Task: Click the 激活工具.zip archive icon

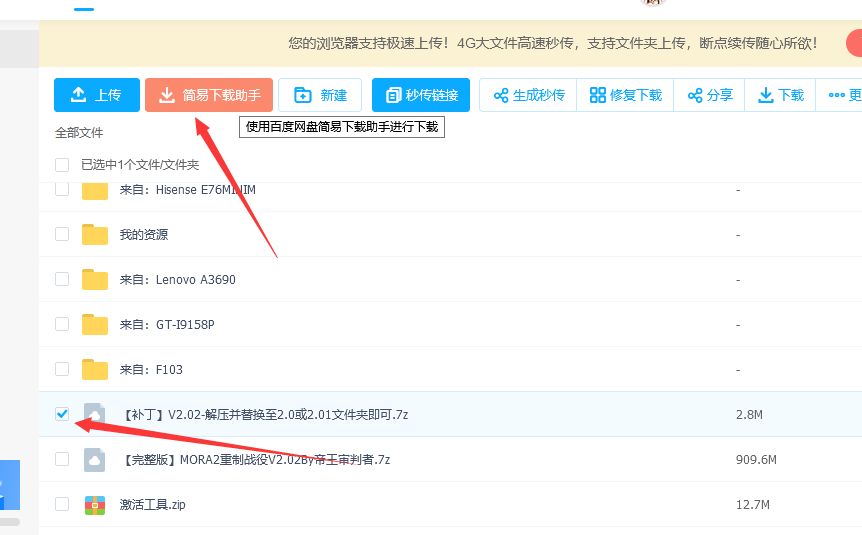Action: click(x=95, y=504)
